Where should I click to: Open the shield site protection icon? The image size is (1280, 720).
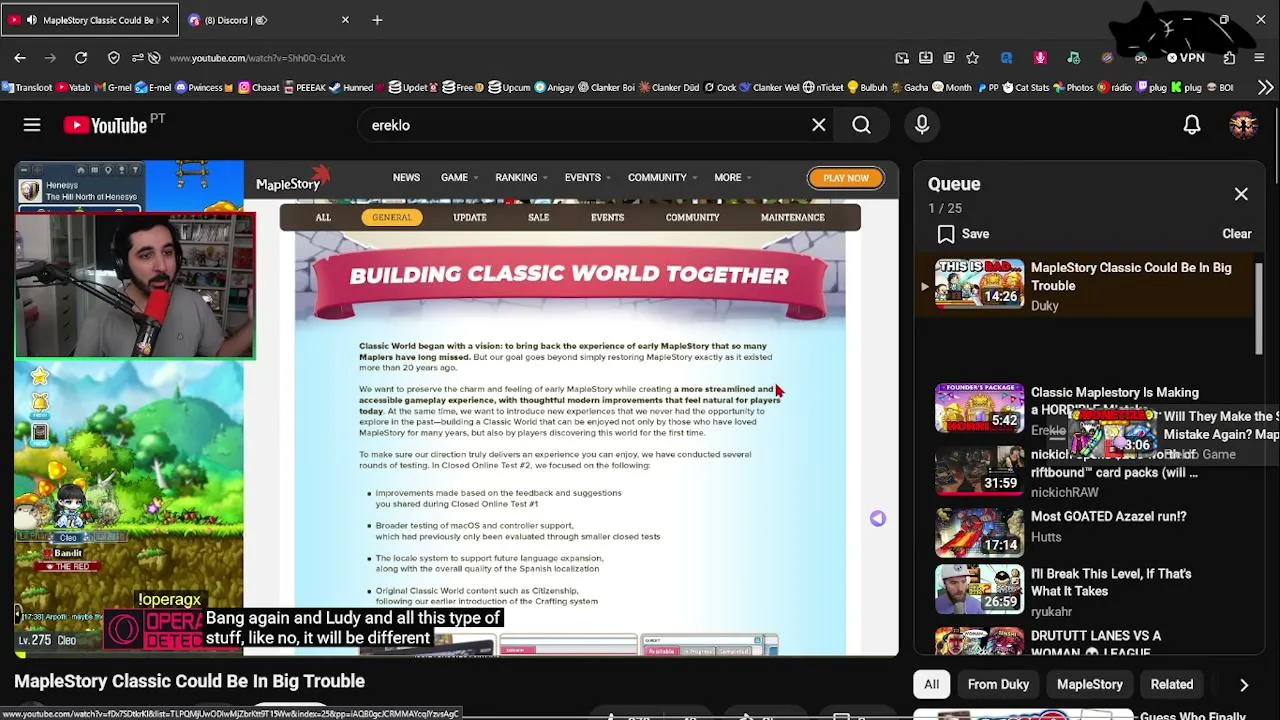pos(113,58)
